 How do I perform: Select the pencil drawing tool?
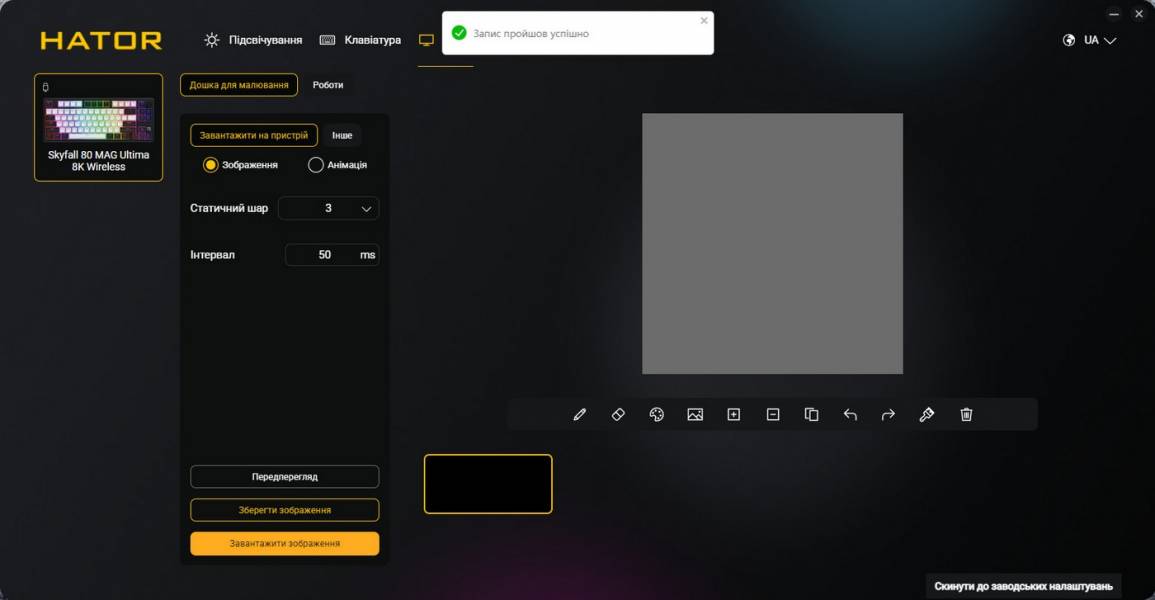point(580,414)
